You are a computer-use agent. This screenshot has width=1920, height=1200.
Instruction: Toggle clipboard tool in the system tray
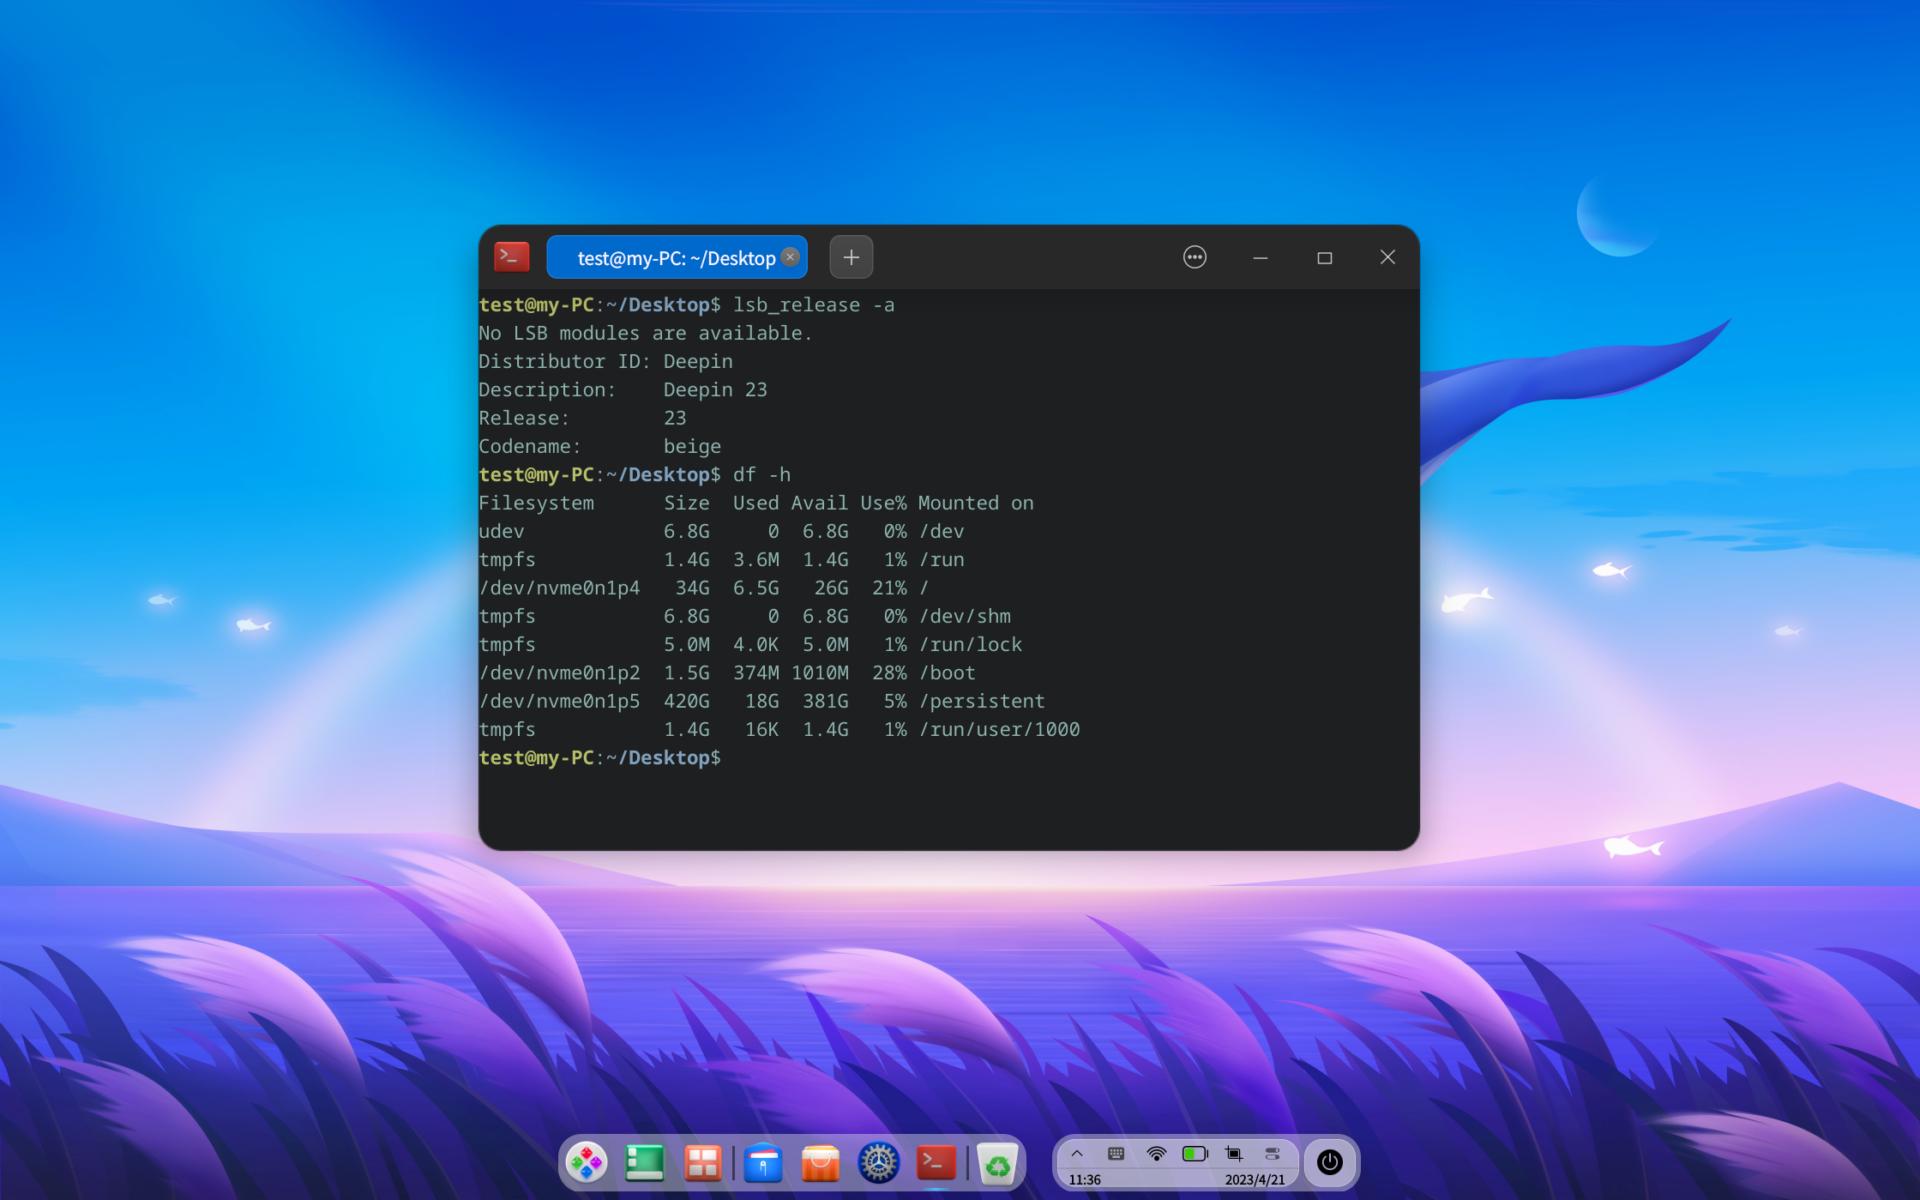tap(1271, 1152)
